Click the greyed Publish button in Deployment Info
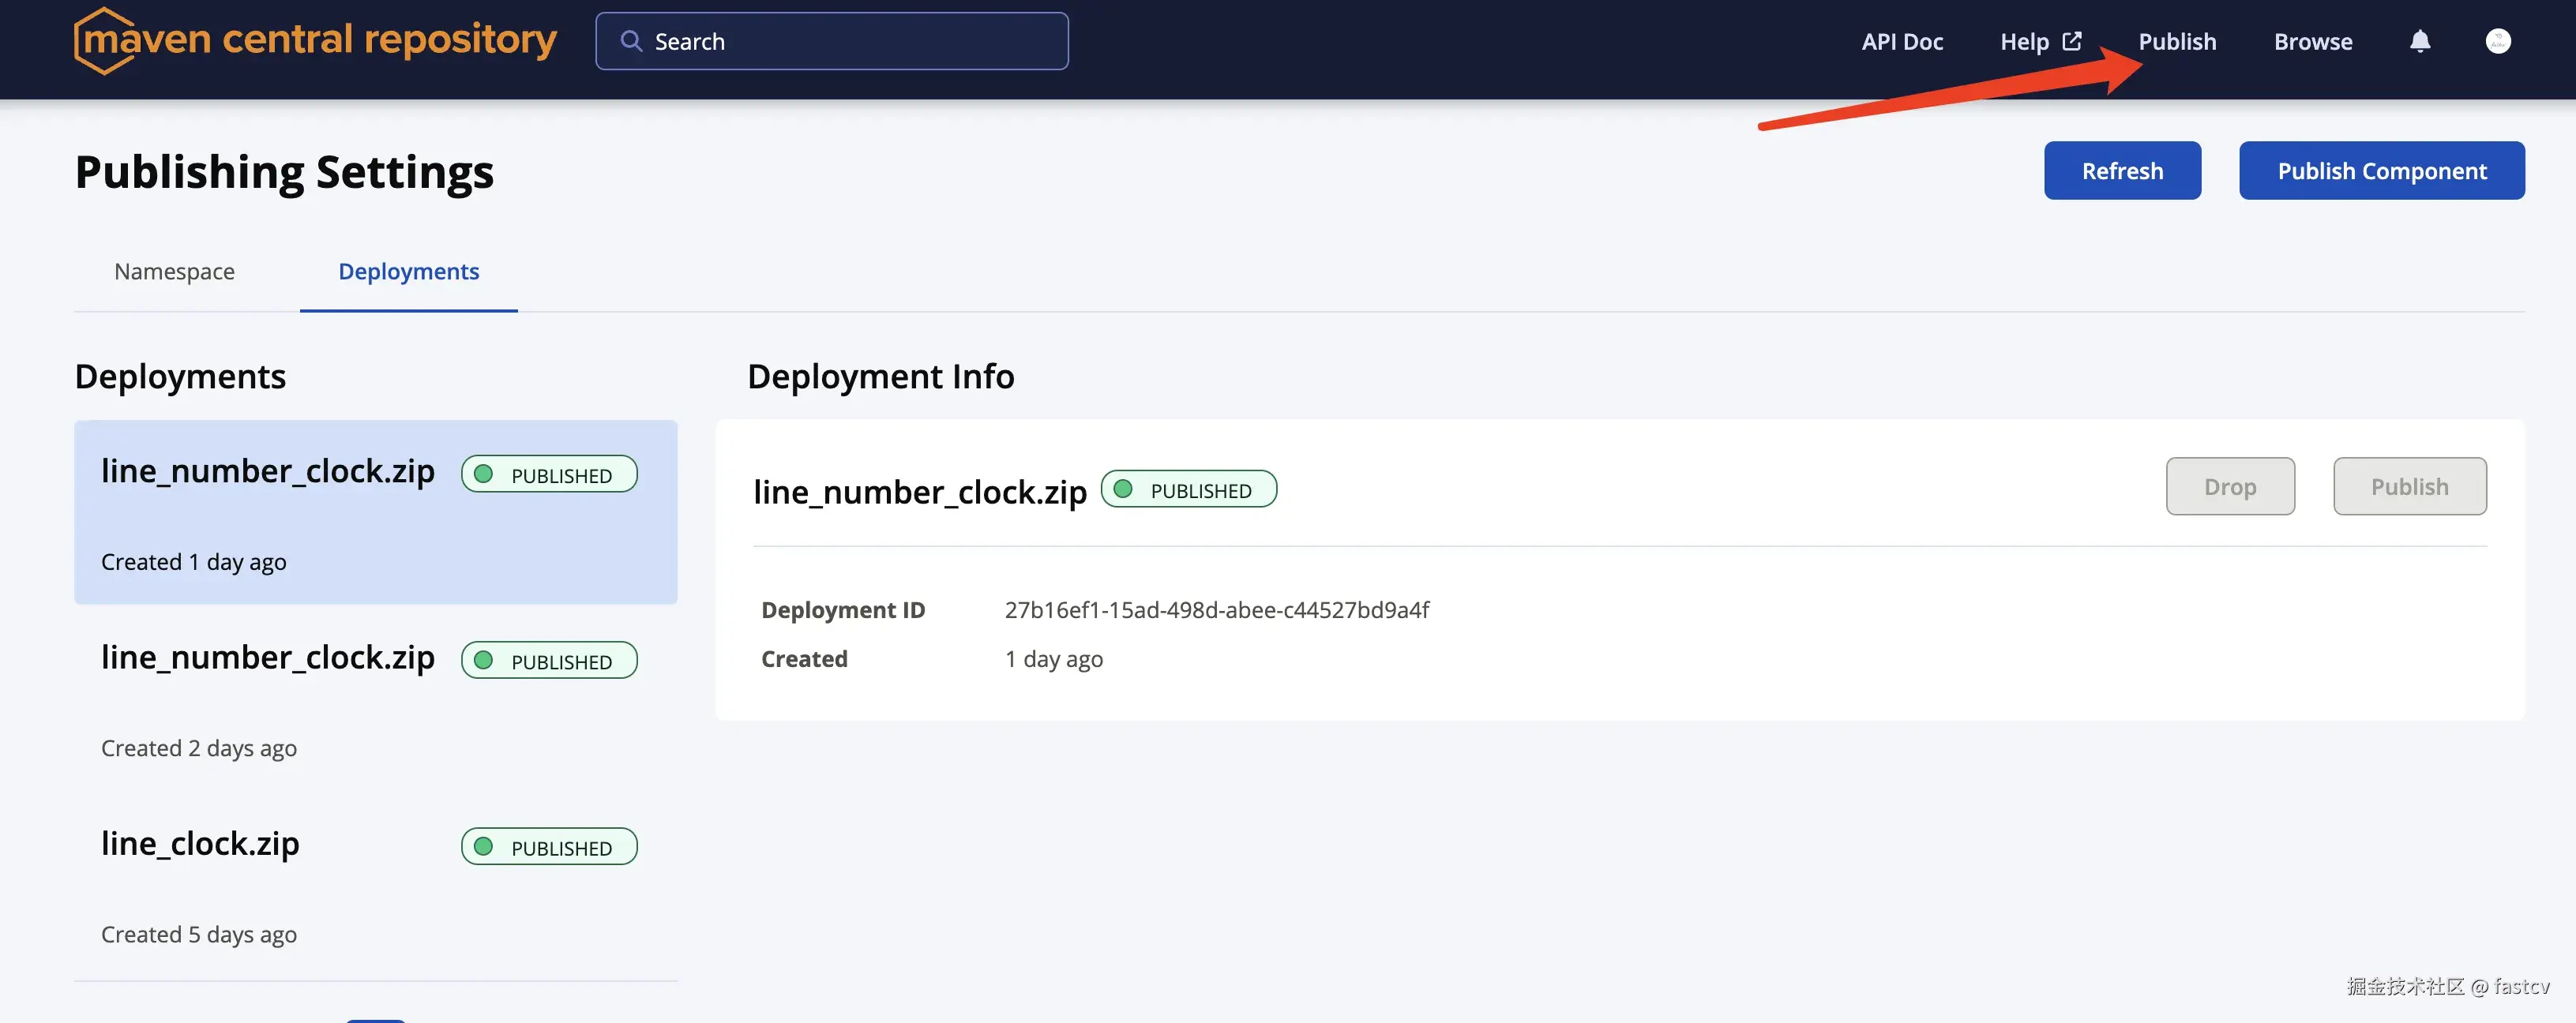The width and height of the screenshot is (2576, 1023). (x=2409, y=487)
